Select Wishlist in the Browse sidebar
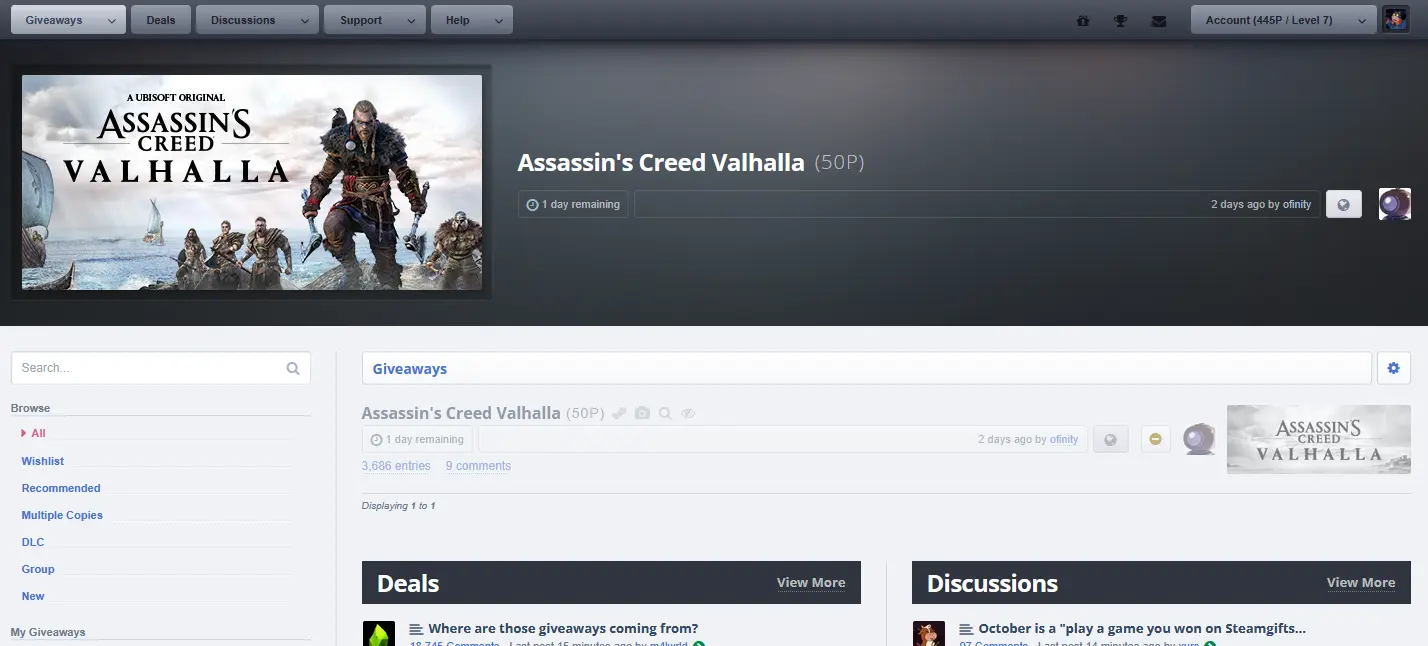The width and height of the screenshot is (1428, 646). (x=43, y=461)
